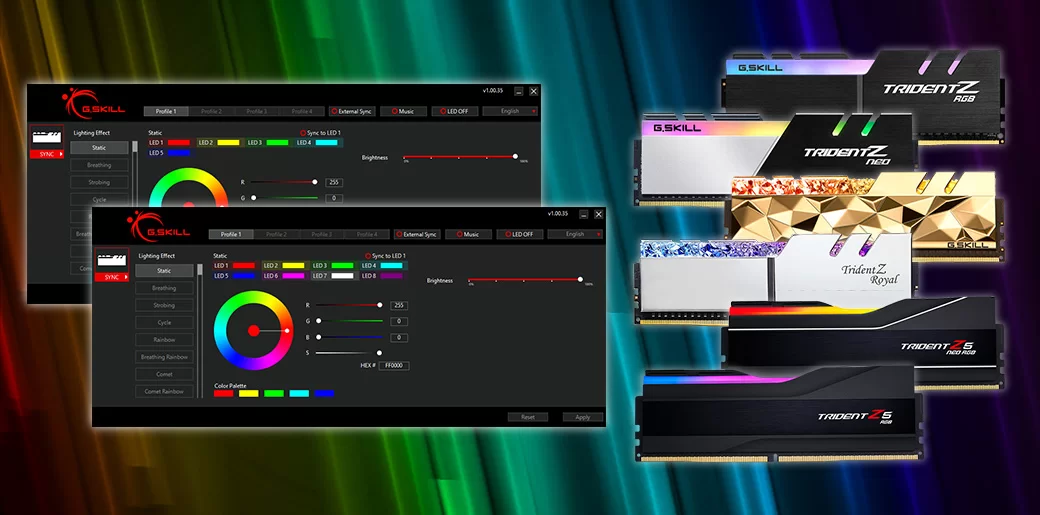
Task: Select Static lighting effect in front window
Action: click(x=164, y=271)
